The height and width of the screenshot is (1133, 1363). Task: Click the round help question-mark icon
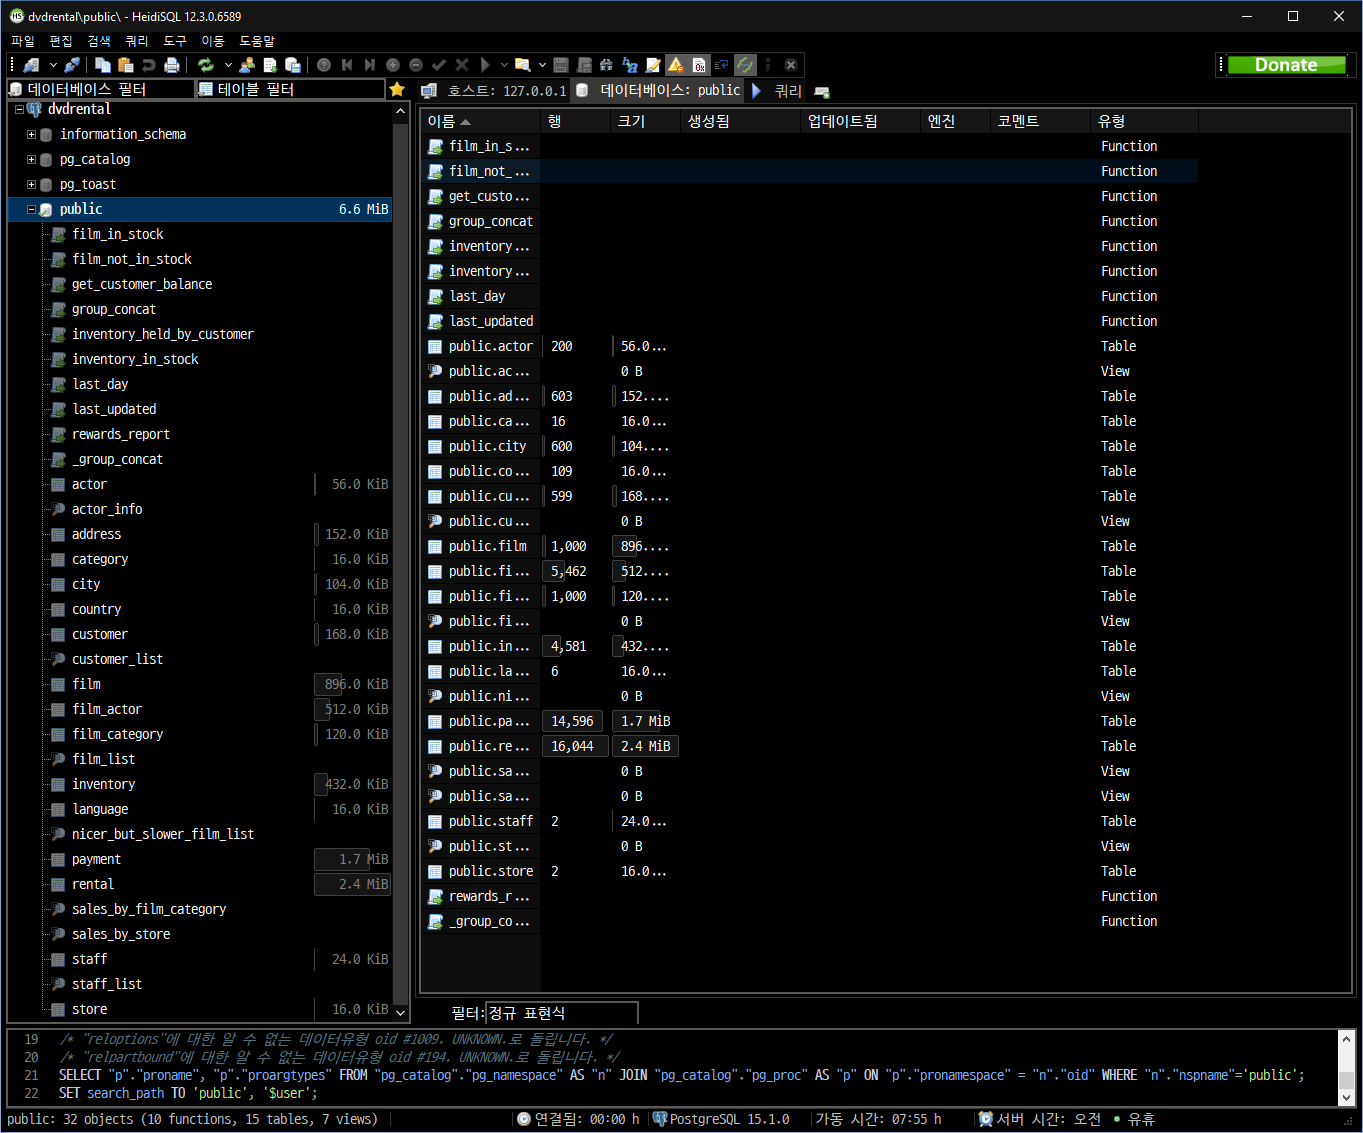pos(324,65)
